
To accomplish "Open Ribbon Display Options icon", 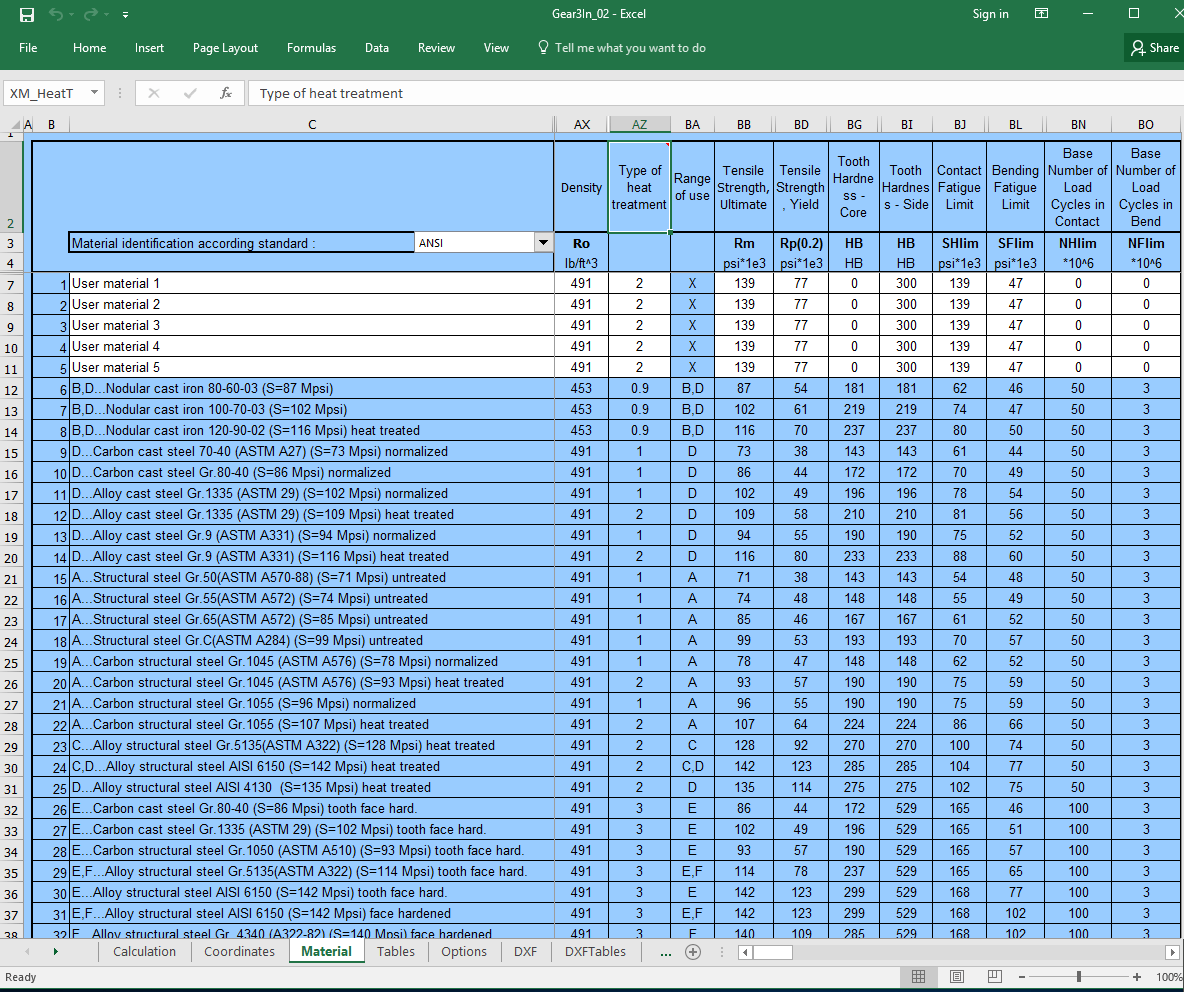I will tap(1041, 14).
